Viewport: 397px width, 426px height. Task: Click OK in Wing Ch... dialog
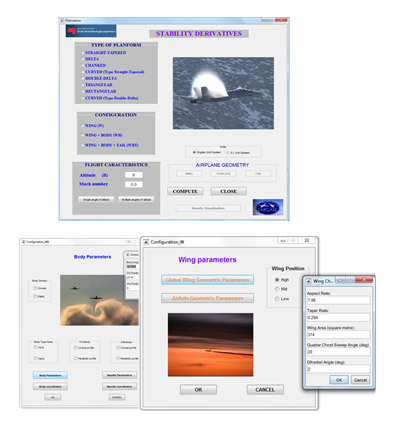pyautogui.click(x=339, y=380)
